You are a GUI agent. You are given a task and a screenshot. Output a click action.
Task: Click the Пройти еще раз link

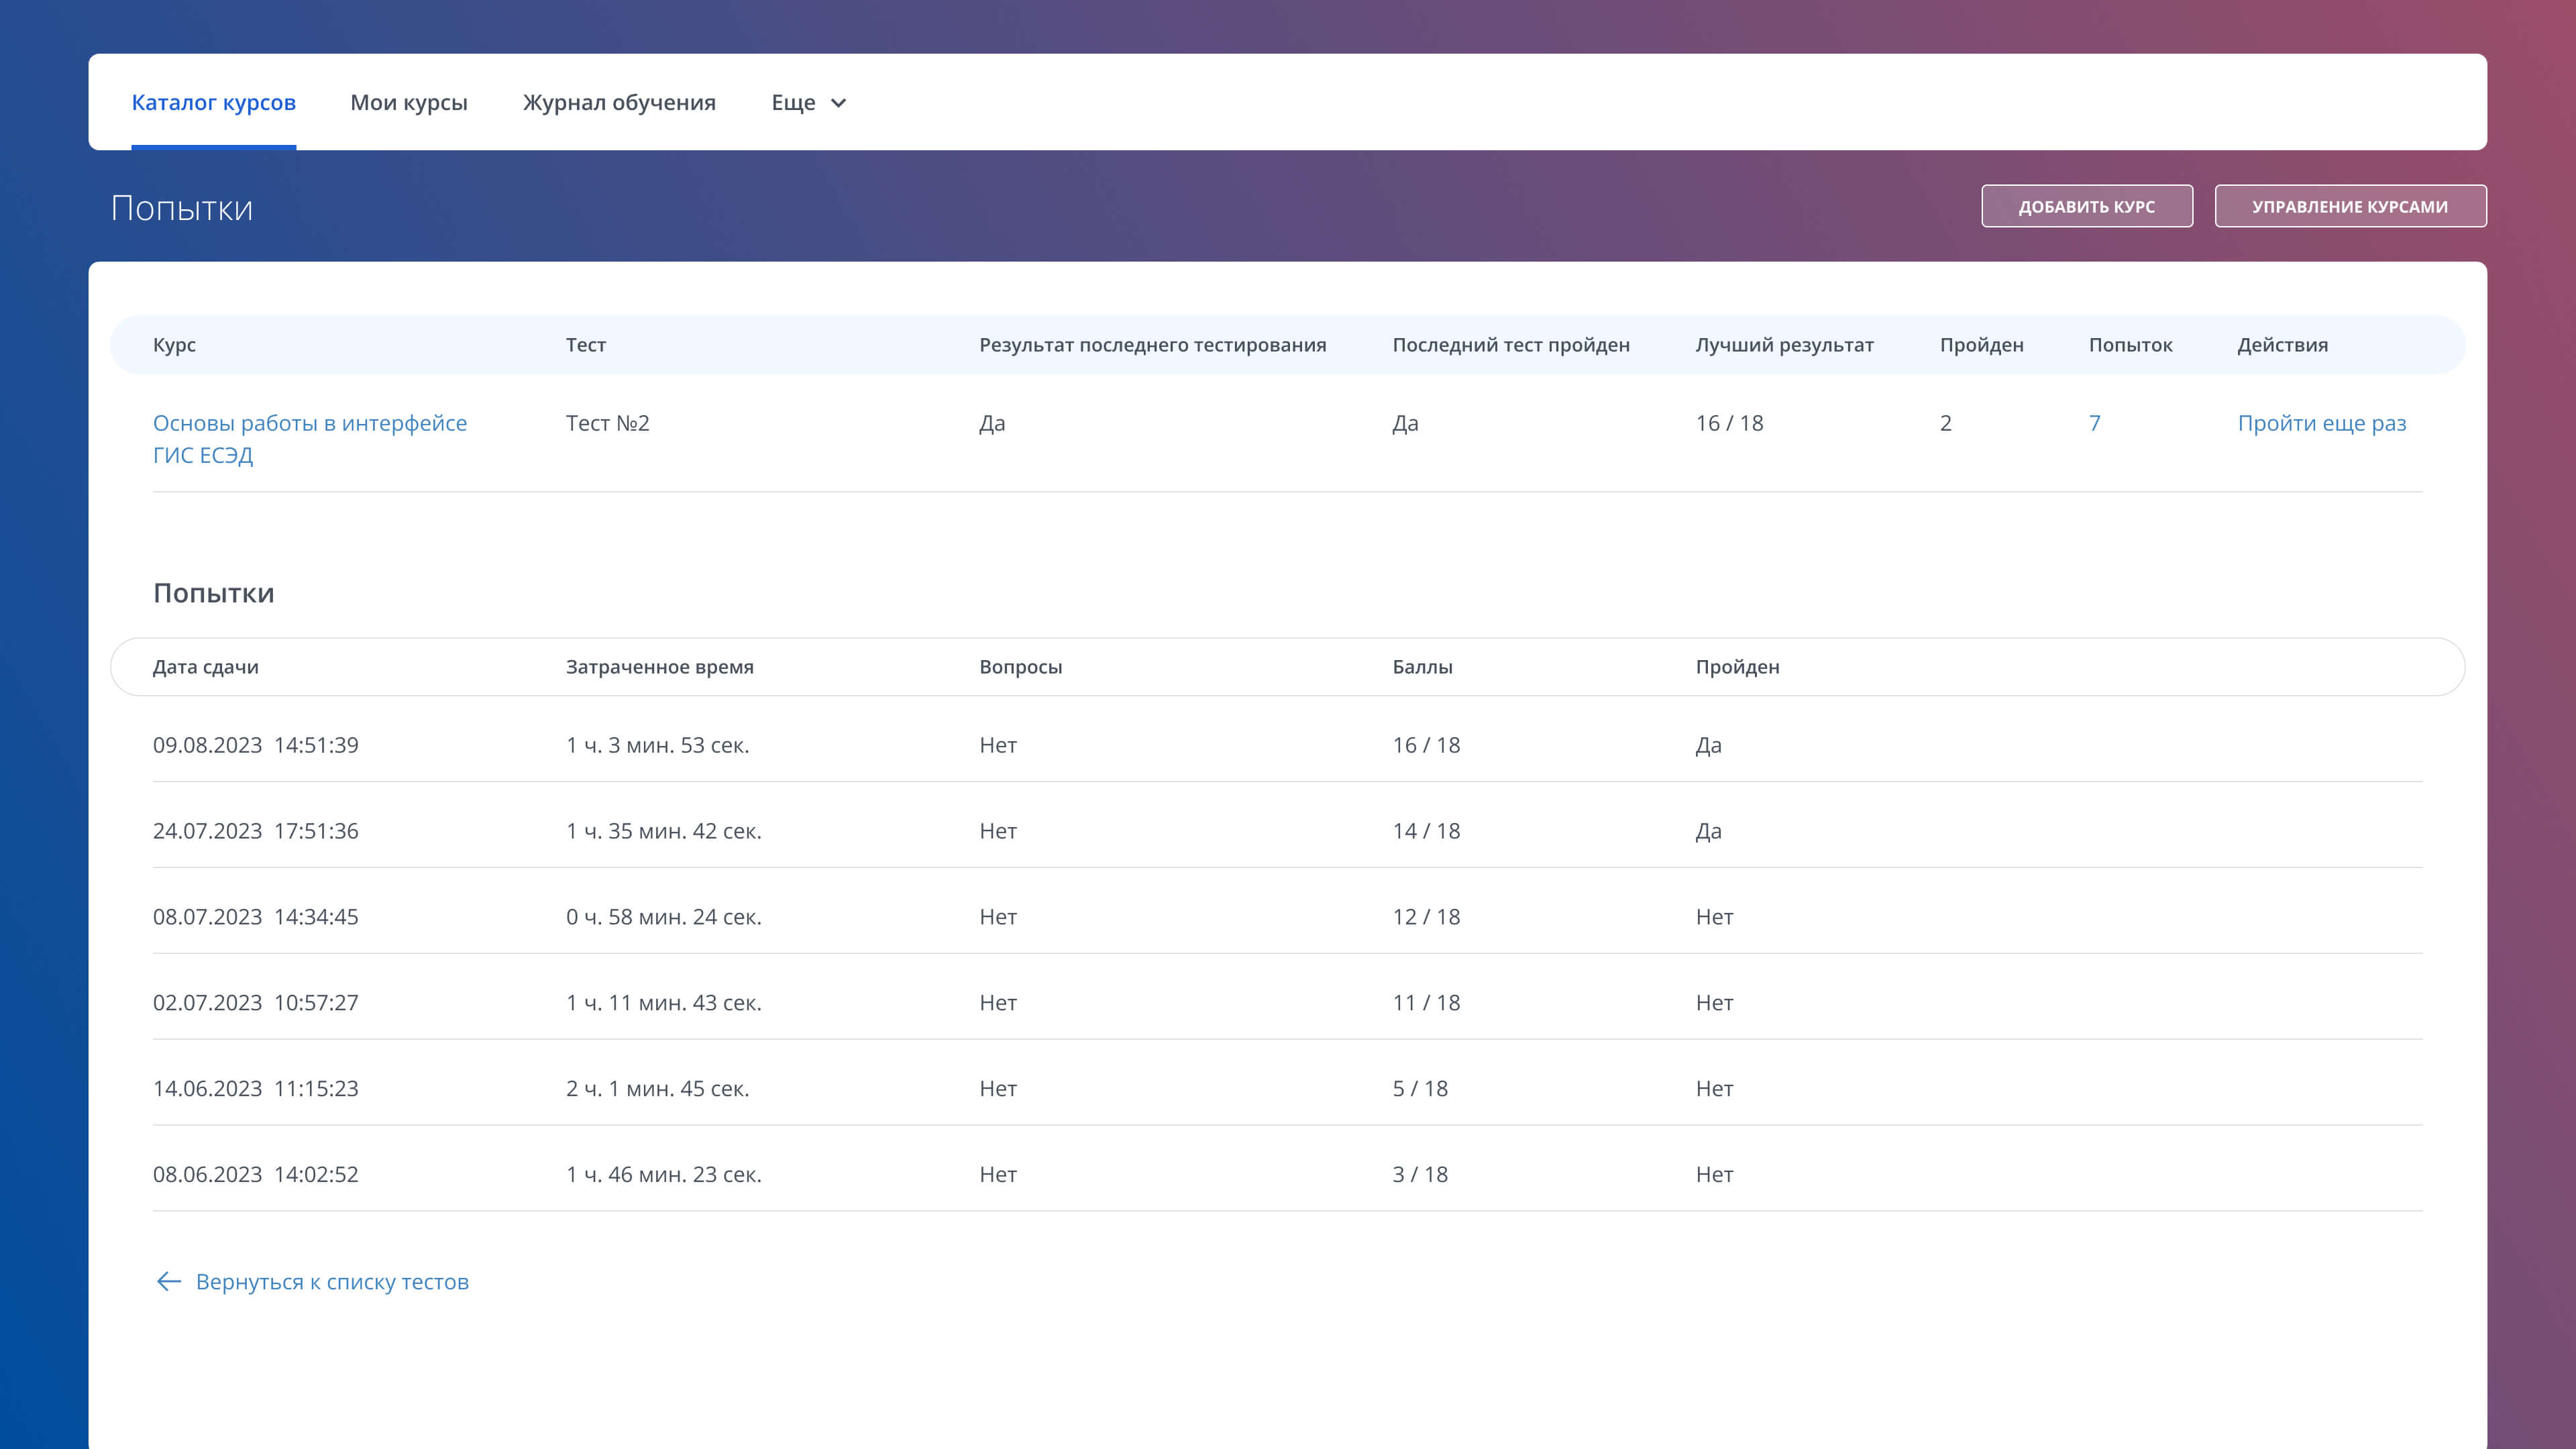2321,423
